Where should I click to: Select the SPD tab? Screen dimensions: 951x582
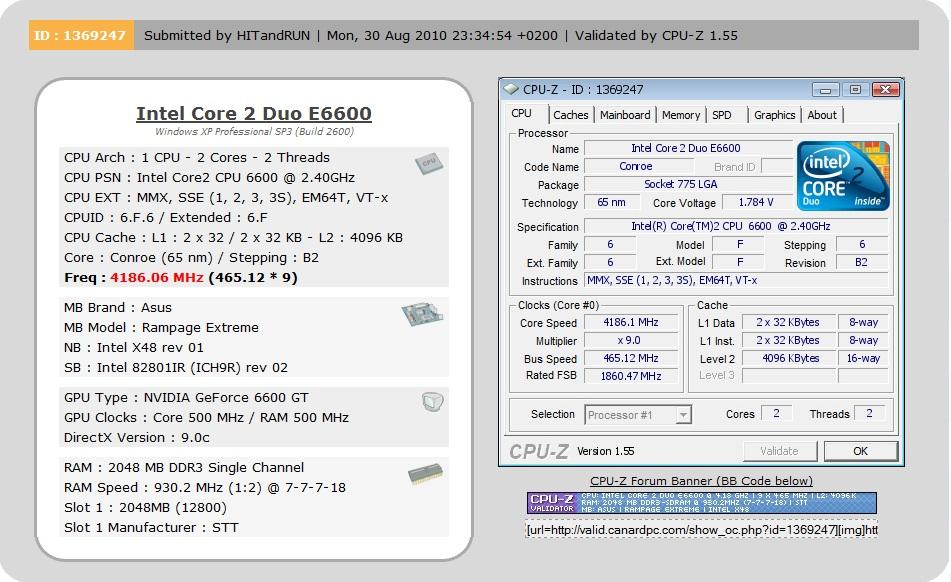[722, 115]
